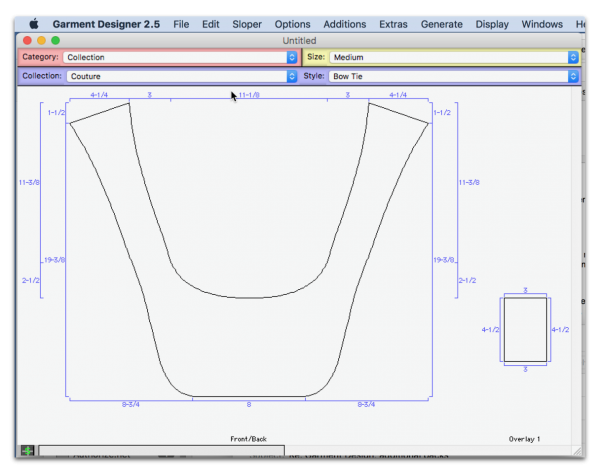Click the window resize grip corner

point(577,451)
